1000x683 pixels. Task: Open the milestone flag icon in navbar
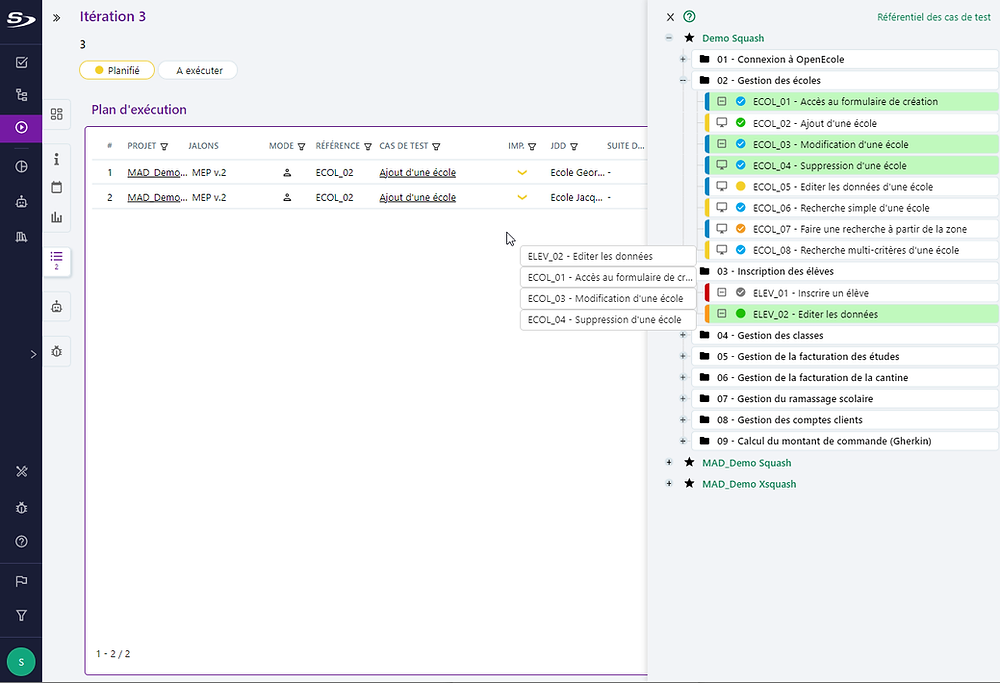[21, 581]
